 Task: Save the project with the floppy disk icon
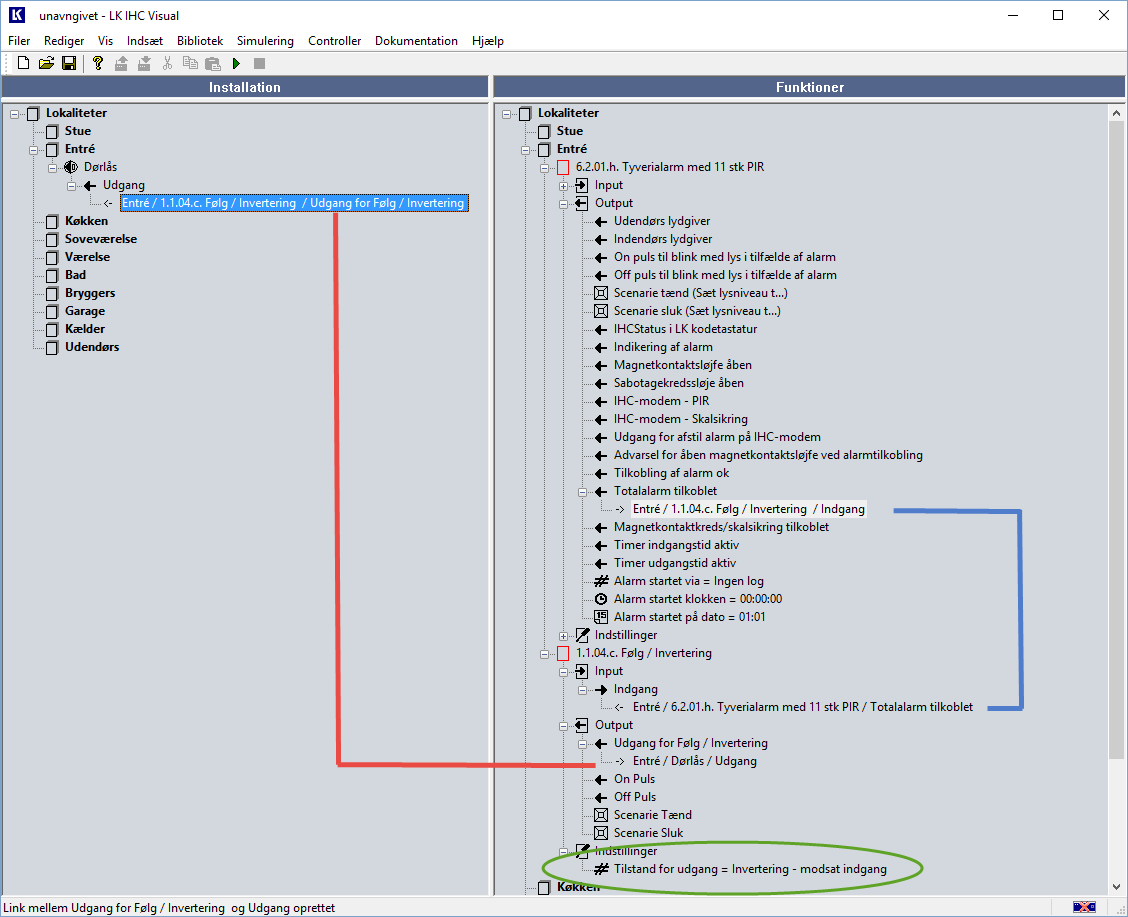69,64
